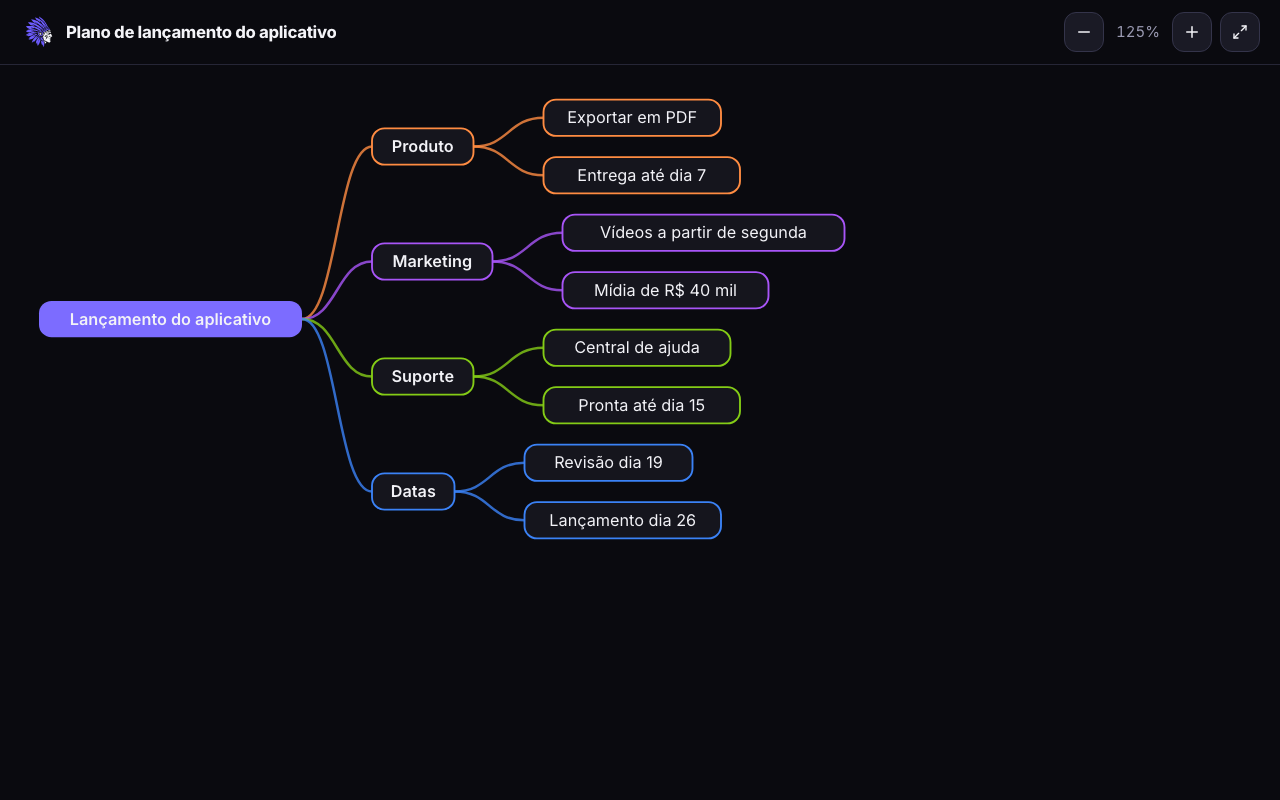The width and height of the screenshot is (1280, 800).
Task: Click the 125% zoom level value
Action: (1138, 32)
